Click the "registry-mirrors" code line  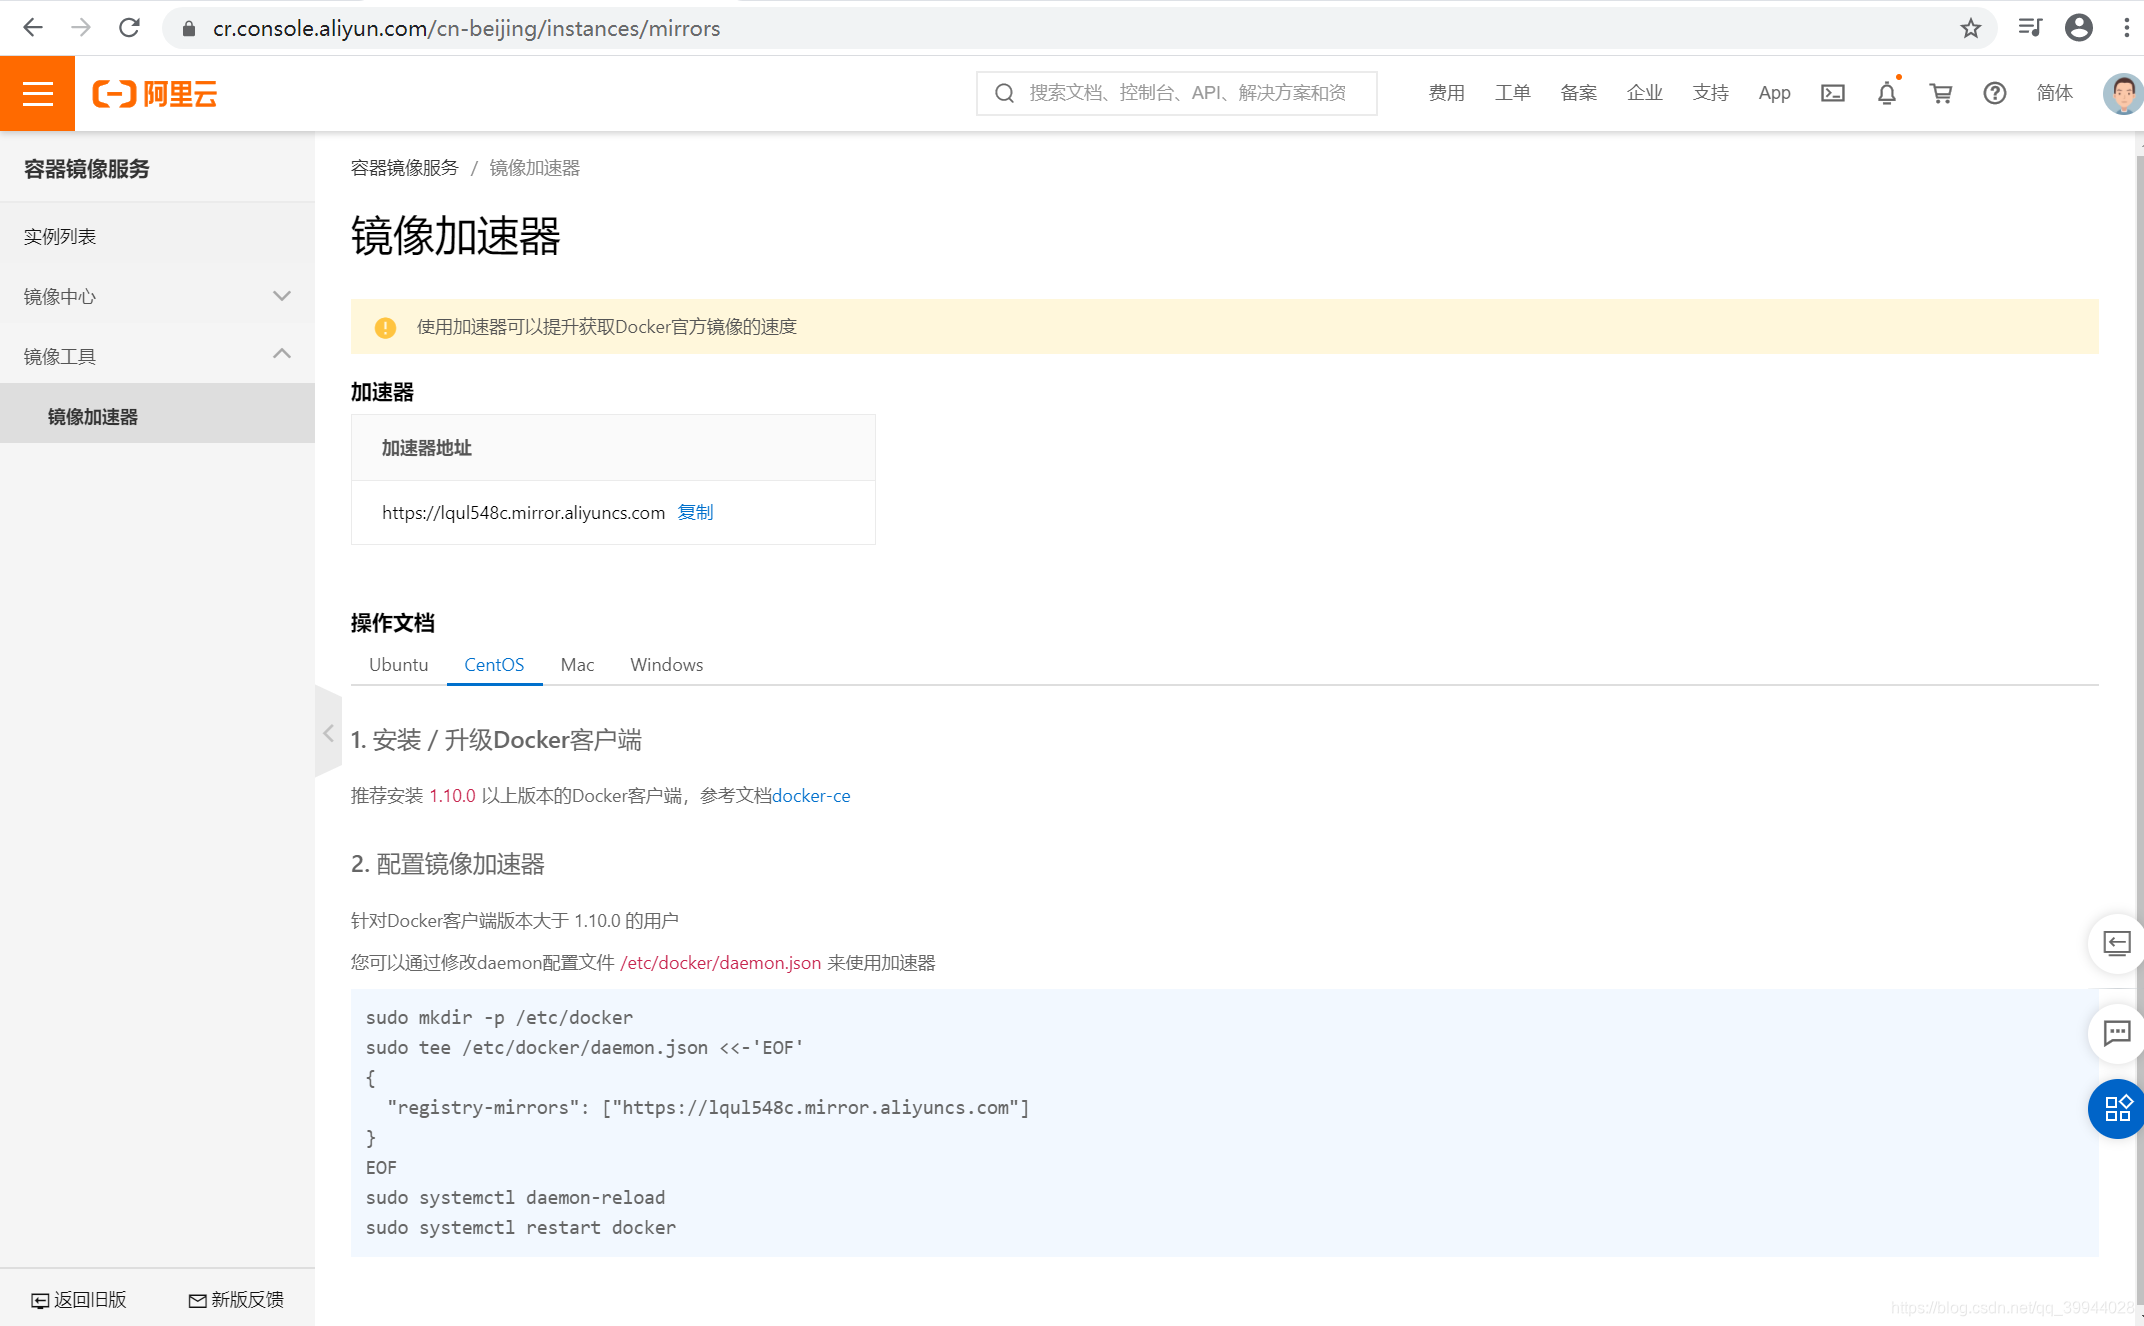coord(708,1107)
